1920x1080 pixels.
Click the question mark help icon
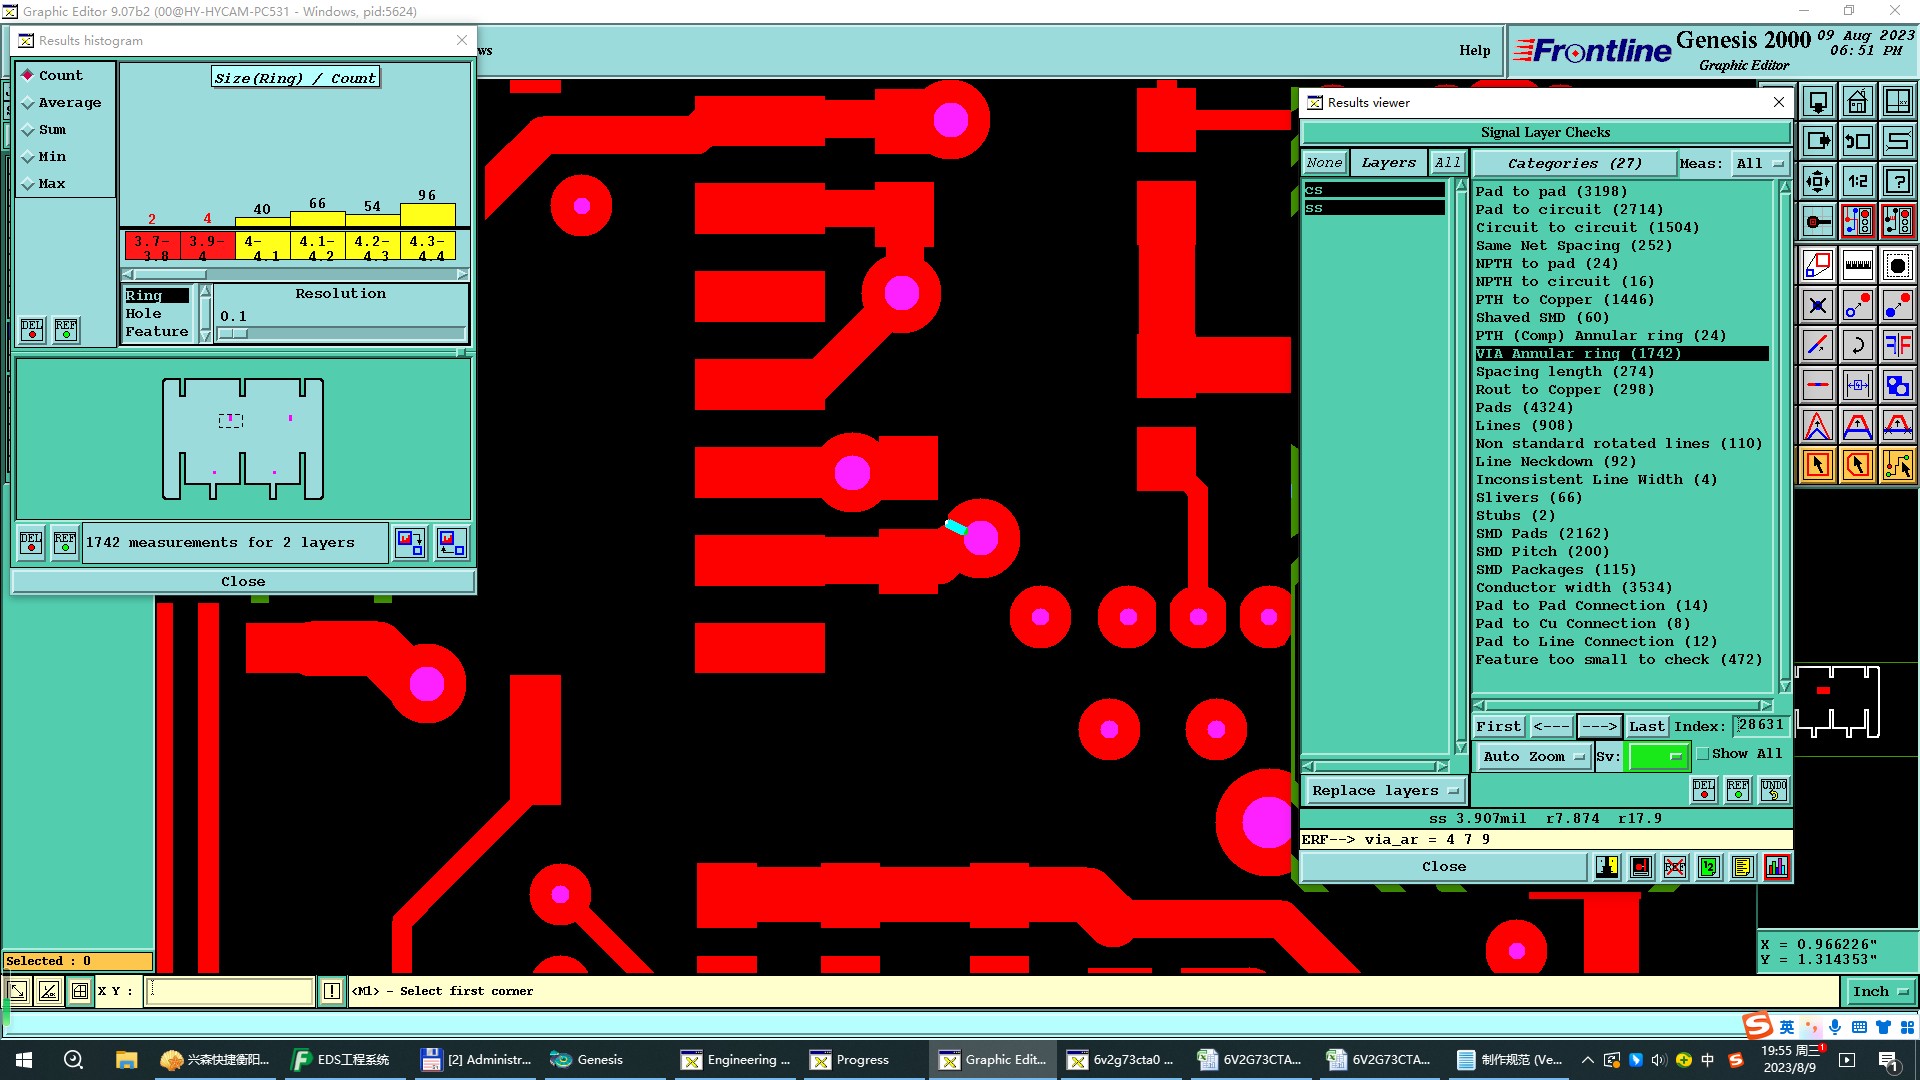pos(1897,182)
